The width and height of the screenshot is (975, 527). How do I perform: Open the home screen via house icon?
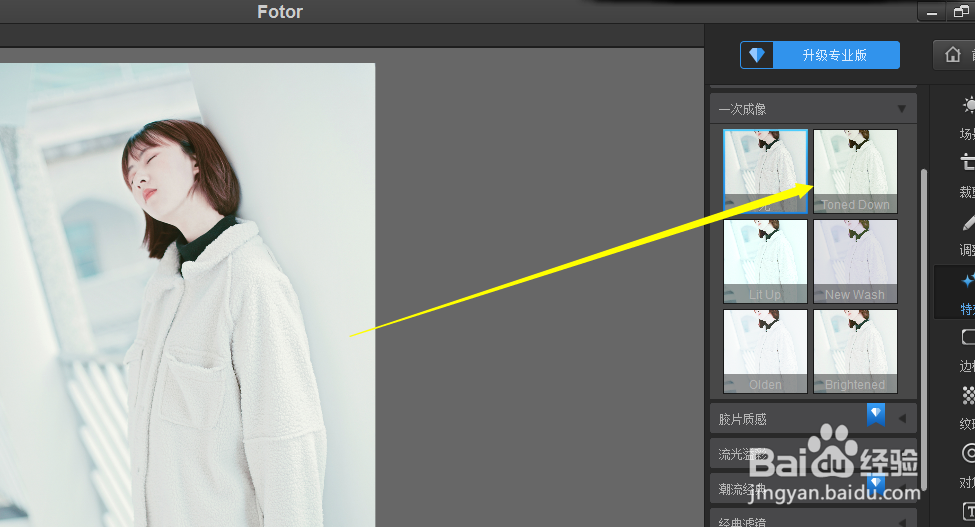coord(953,55)
